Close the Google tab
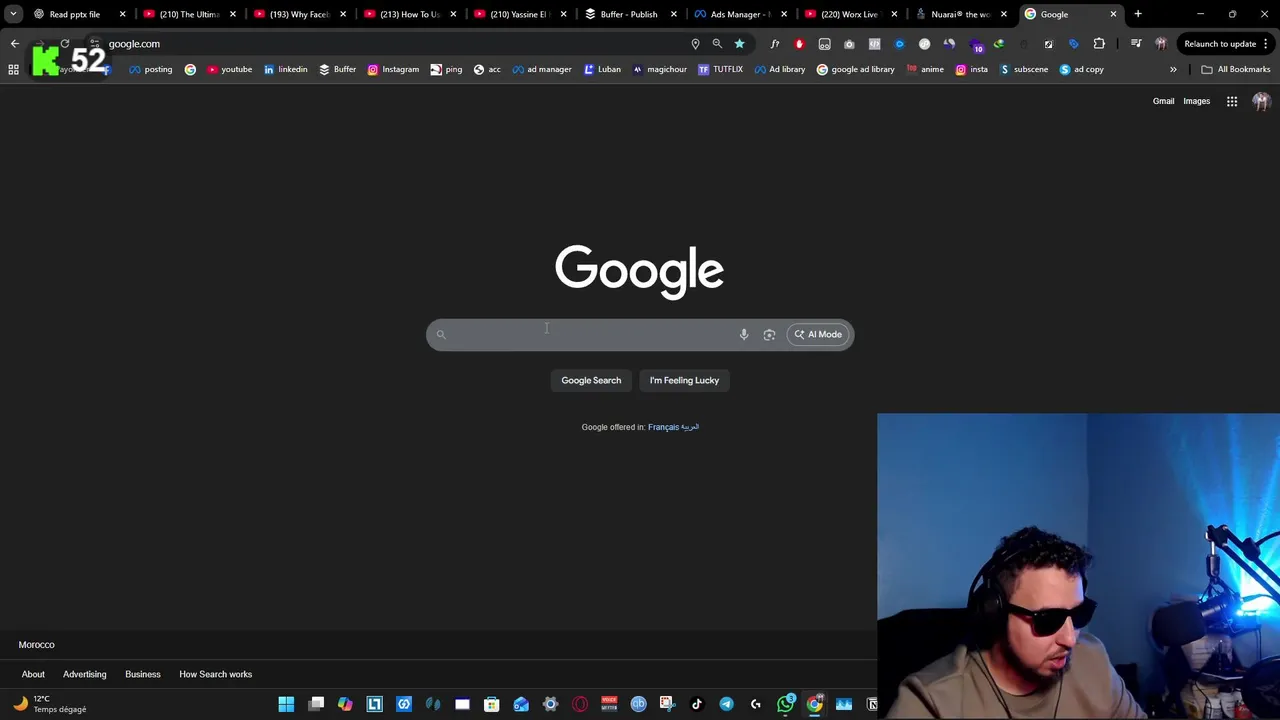1280x720 pixels. point(1113,14)
